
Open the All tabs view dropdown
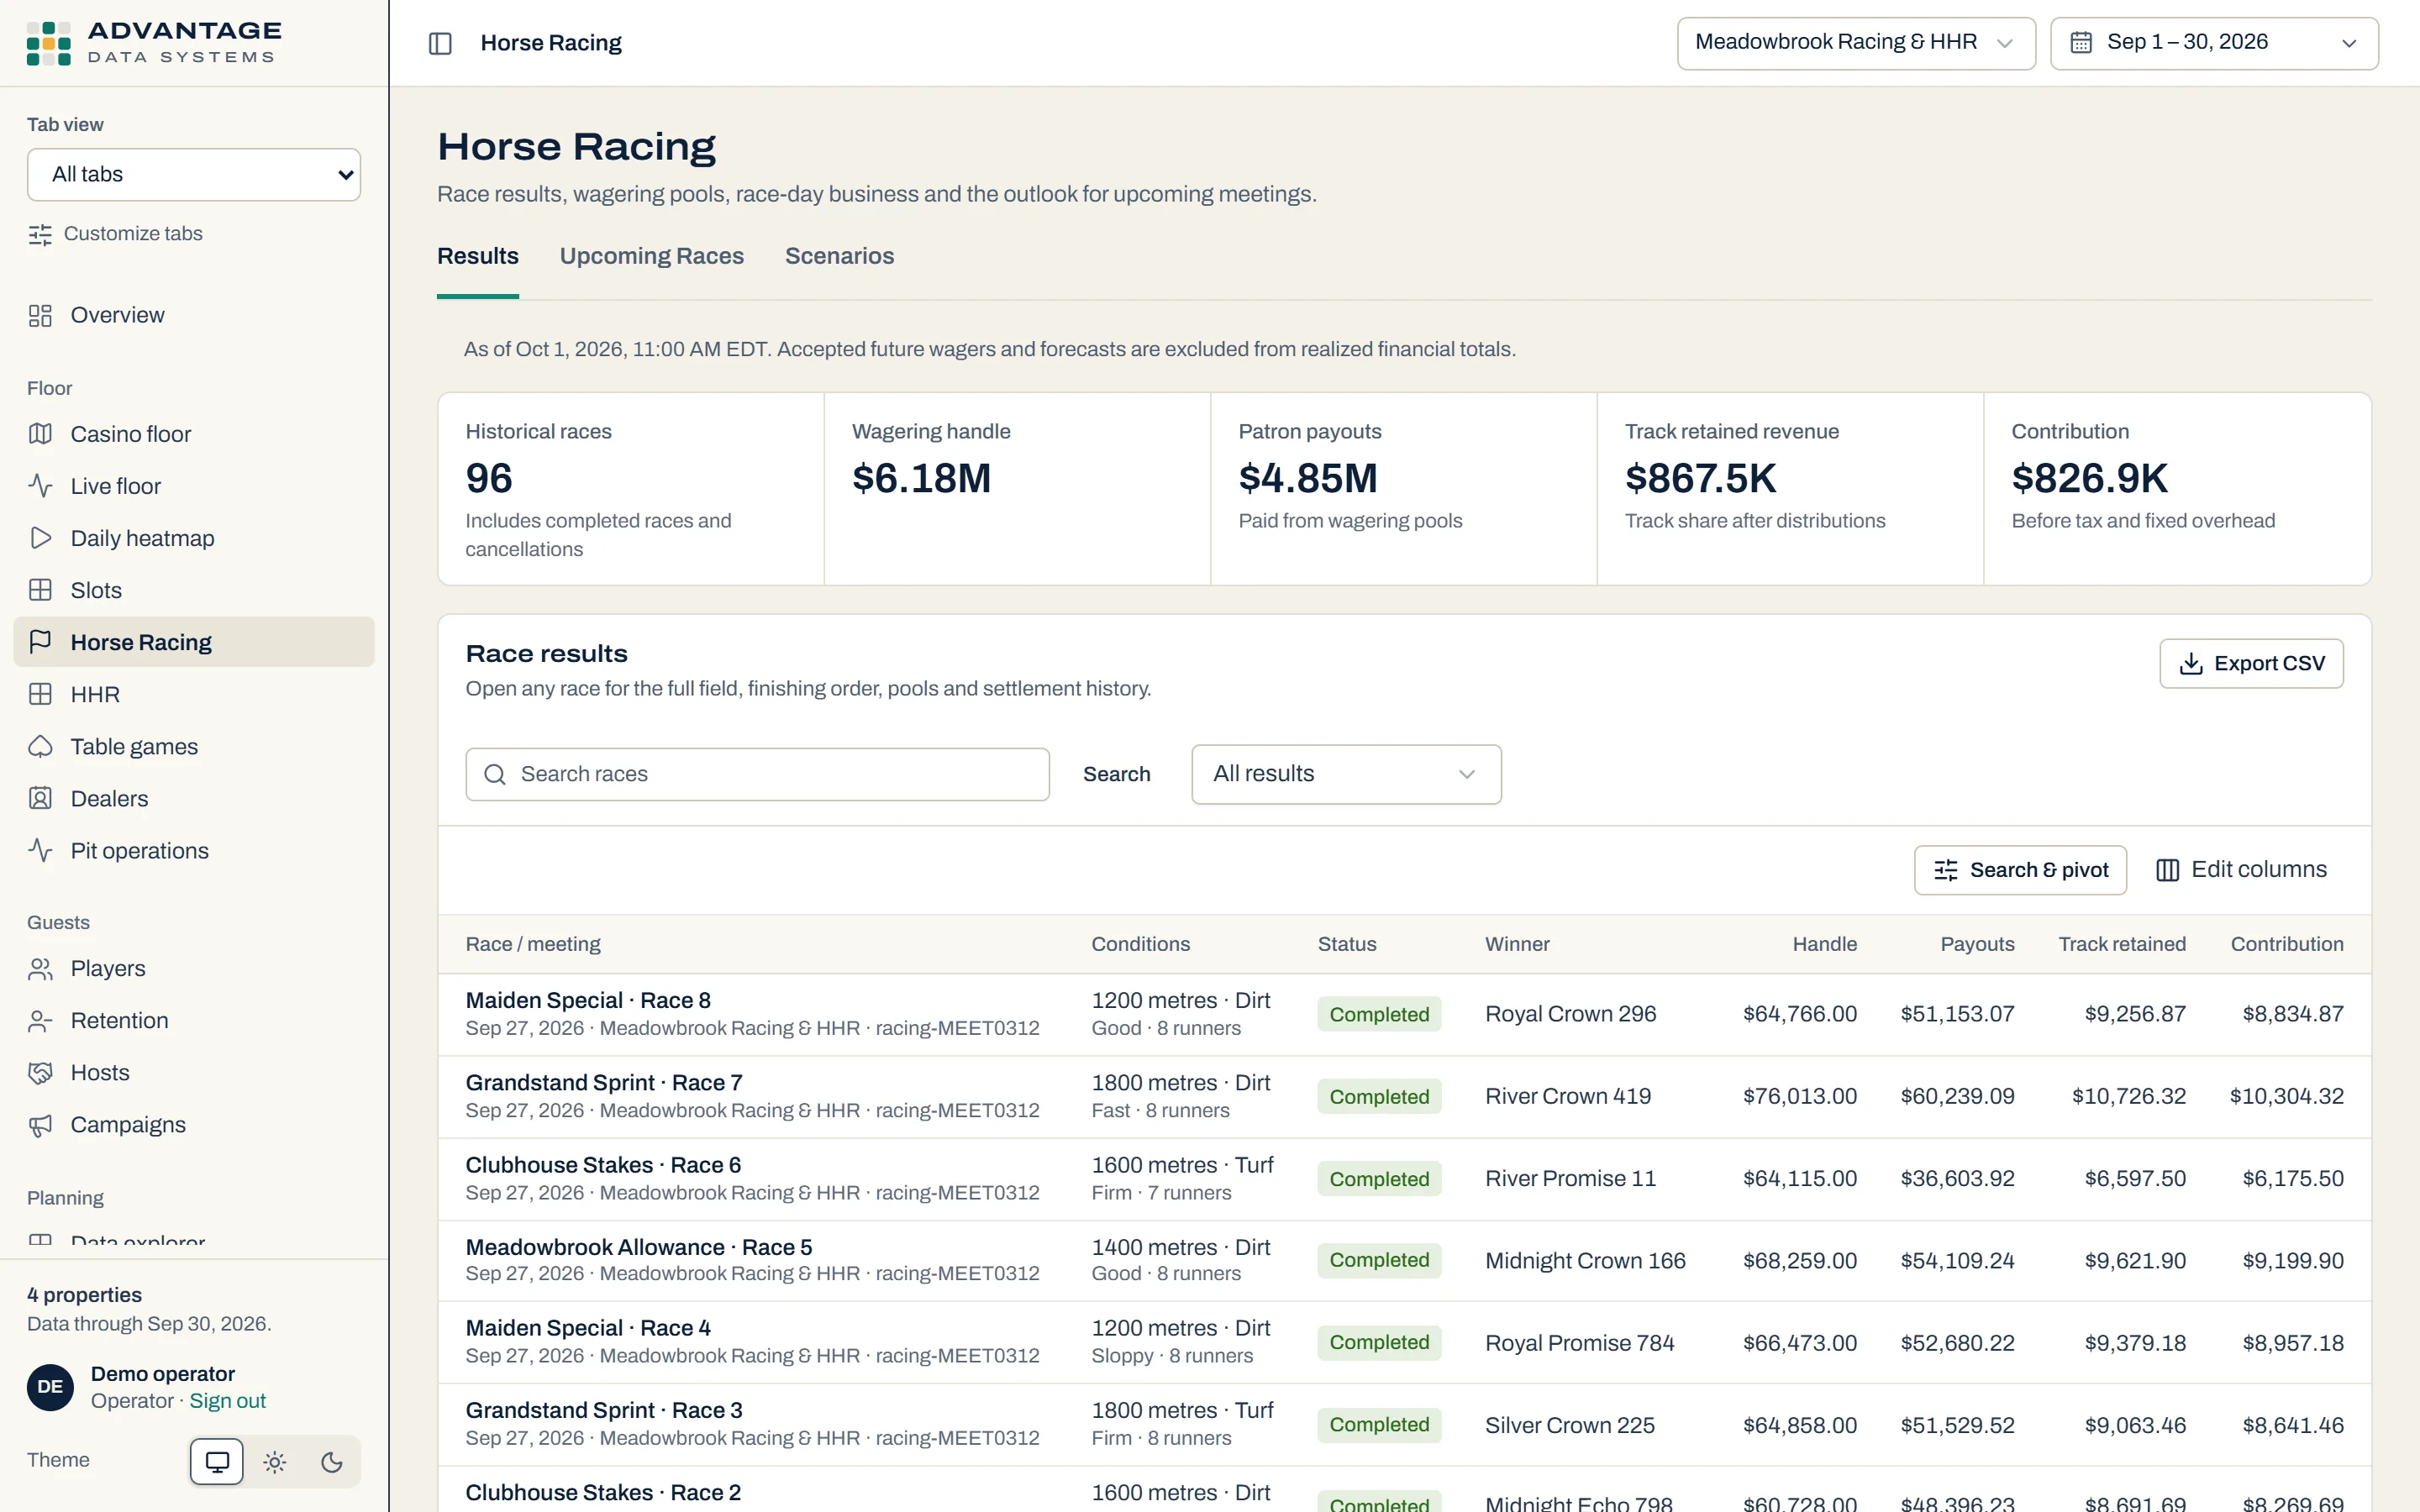pos(194,175)
